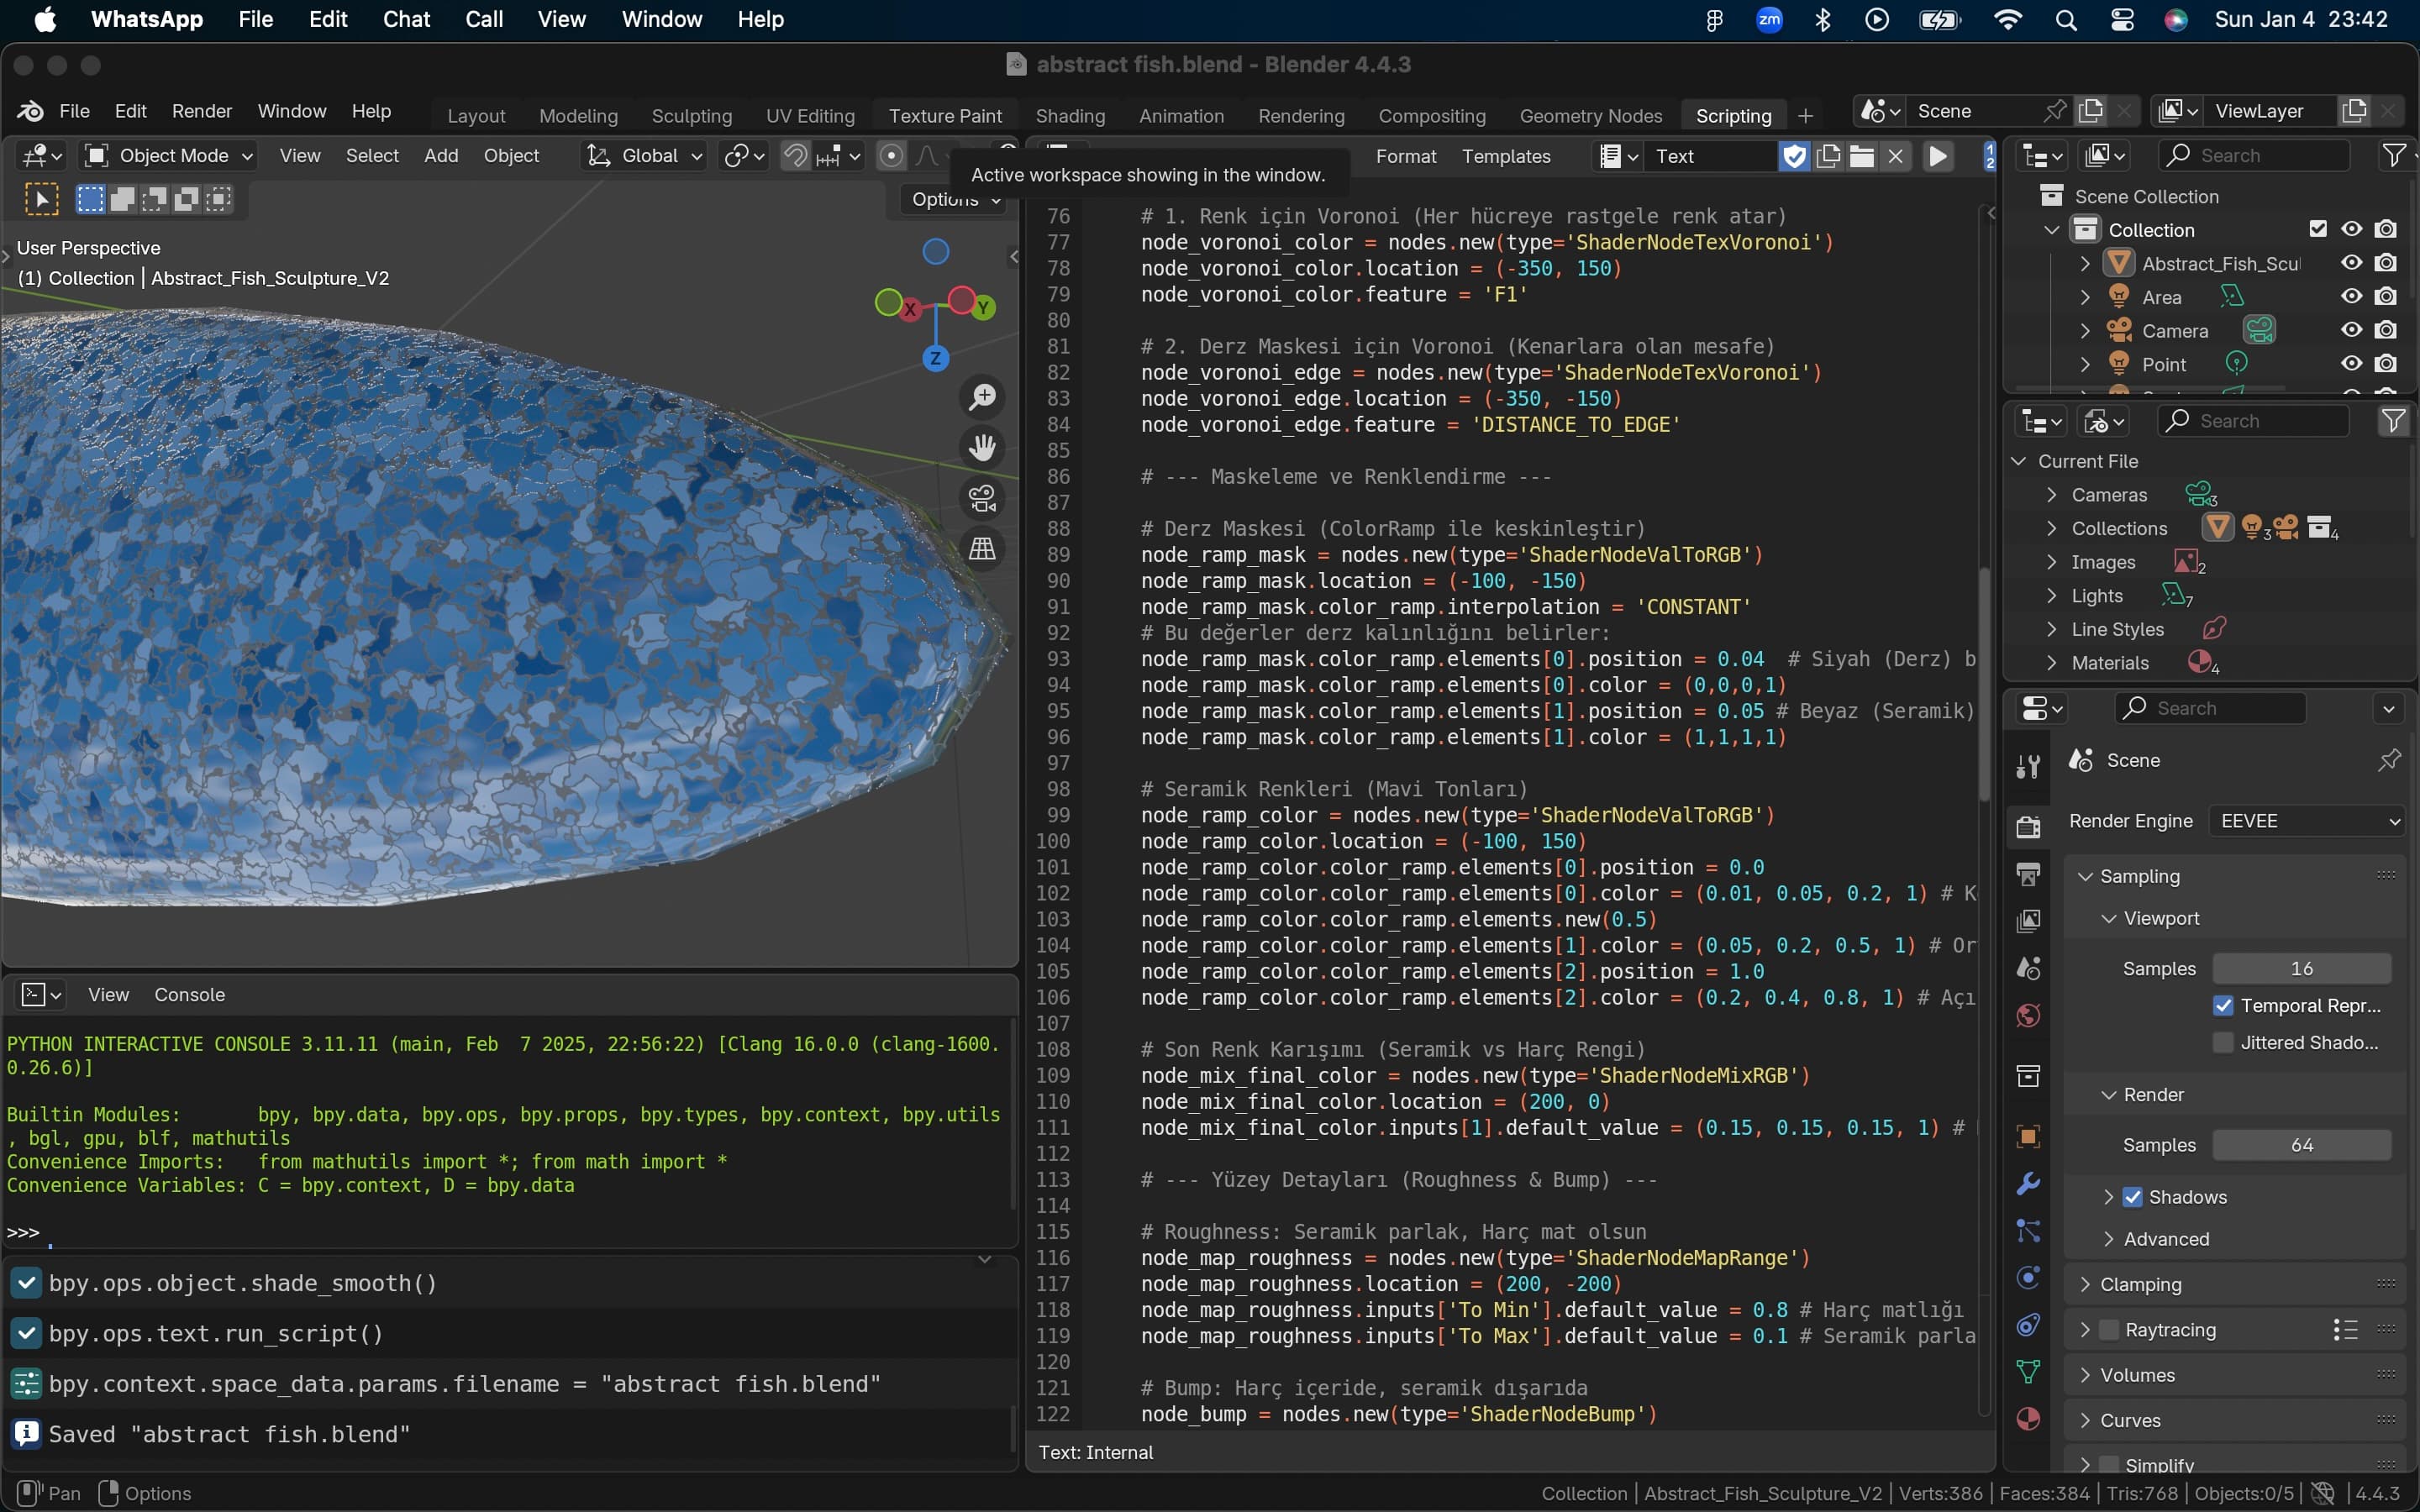Click the viewport zoom magnifier icon

click(x=983, y=397)
